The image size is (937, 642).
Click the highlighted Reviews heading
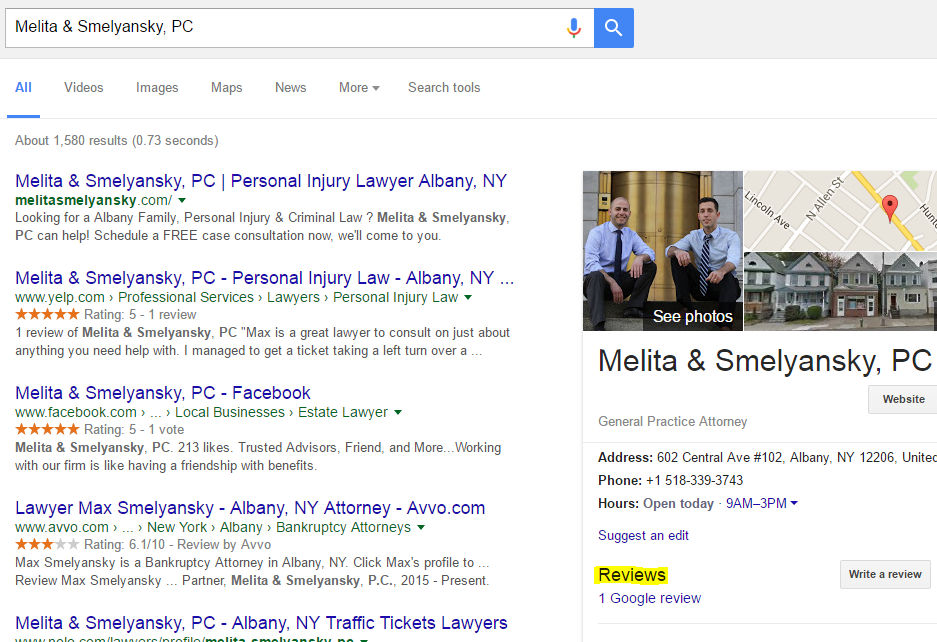[632, 575]
